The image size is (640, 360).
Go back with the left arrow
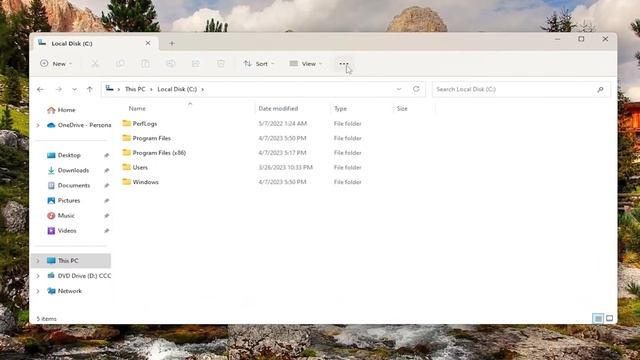click(40, 89)
